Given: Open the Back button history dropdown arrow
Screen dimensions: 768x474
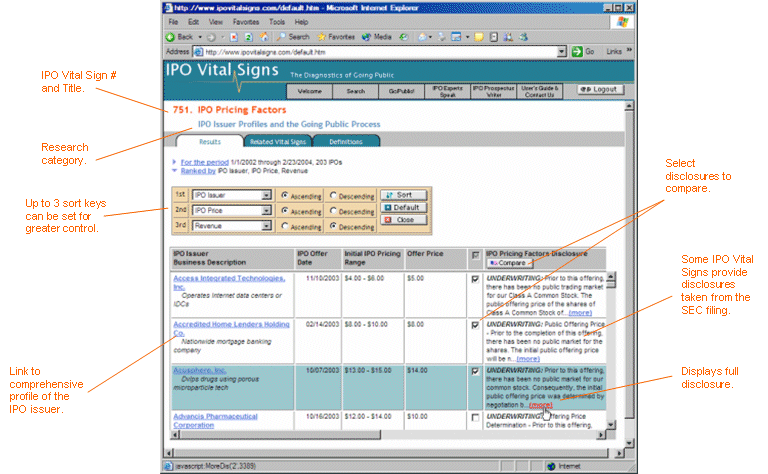Looking at the screenshot, I should (200, 37).
